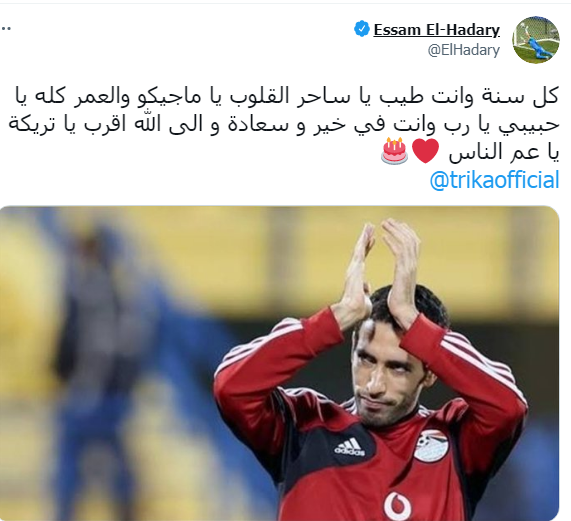The height and width of the screenshot is (521, 571).
Task: Click the Vodafone logo on the jersey
Action: (397, 505)
